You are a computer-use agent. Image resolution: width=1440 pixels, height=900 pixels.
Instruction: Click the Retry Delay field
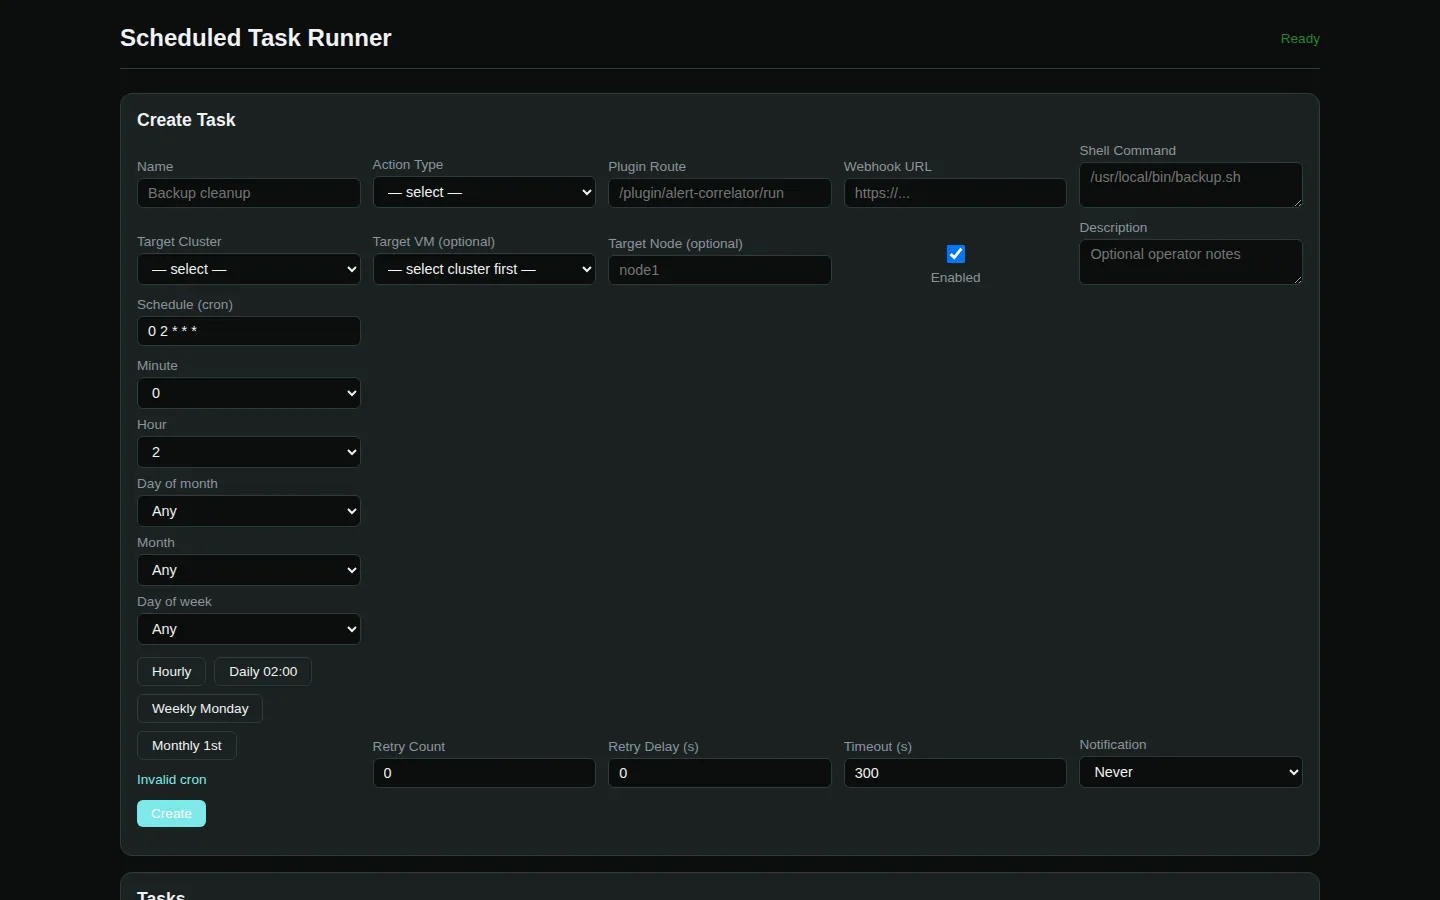[720, 773]
